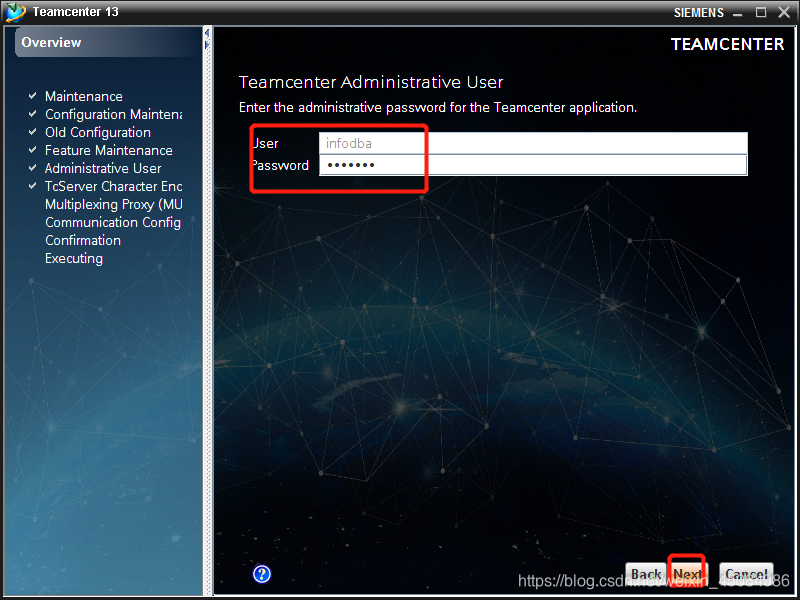Choose the Administrative User step

(103, 168)
